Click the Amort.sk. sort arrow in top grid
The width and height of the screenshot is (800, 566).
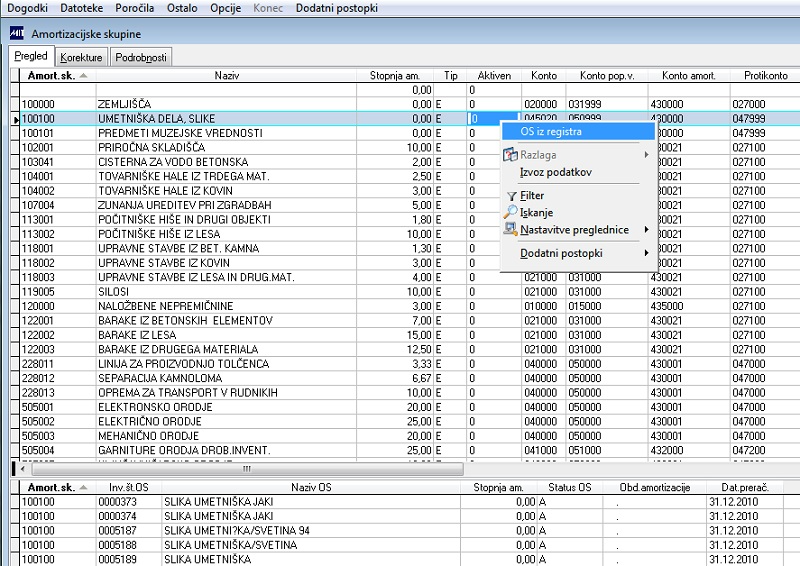[x=83, y=76]
